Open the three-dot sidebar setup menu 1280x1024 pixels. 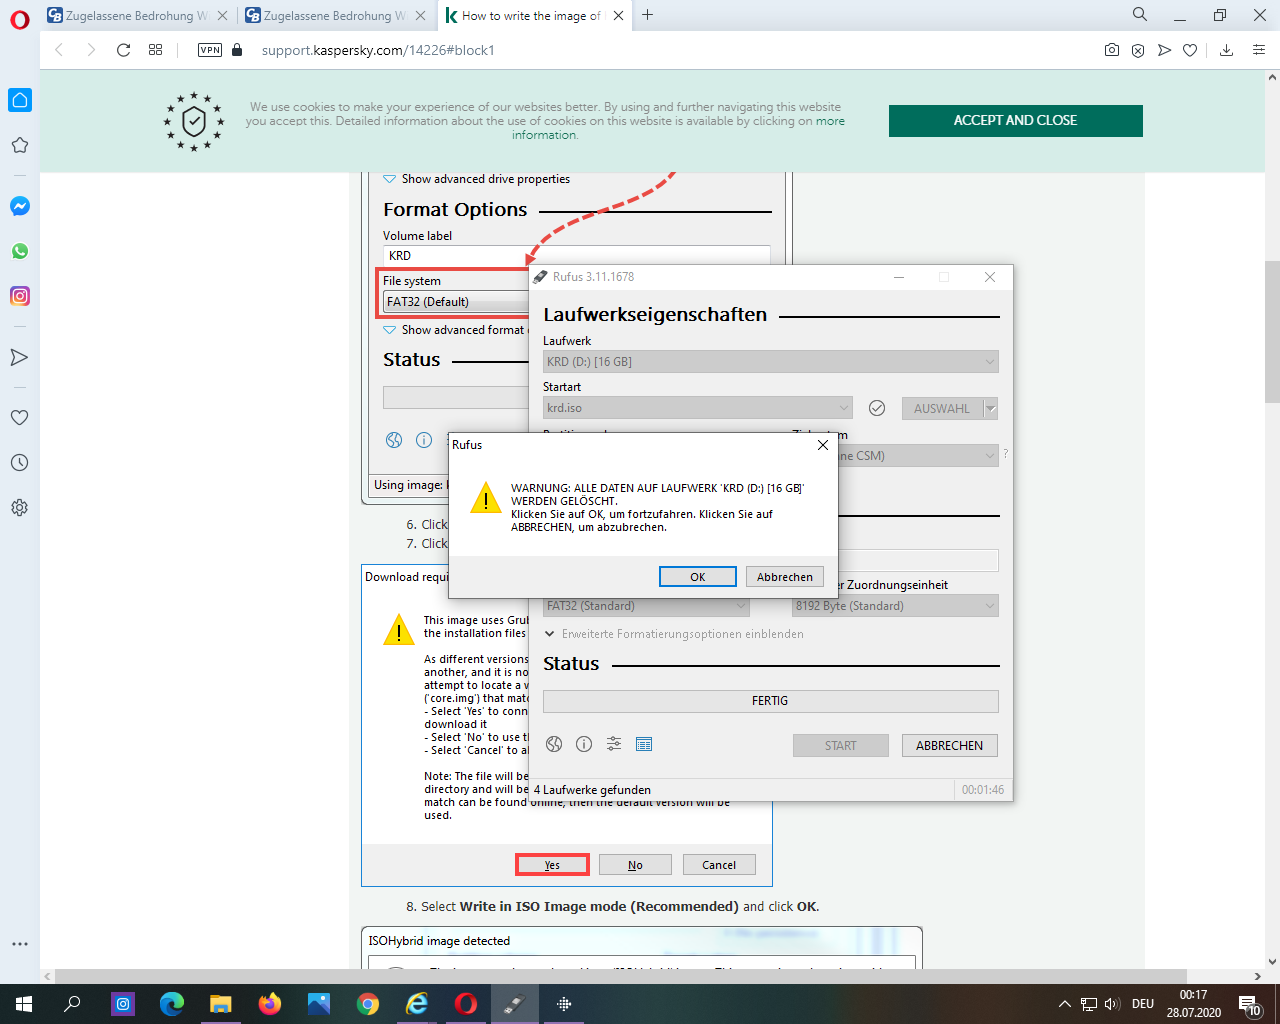pos(20,943)
